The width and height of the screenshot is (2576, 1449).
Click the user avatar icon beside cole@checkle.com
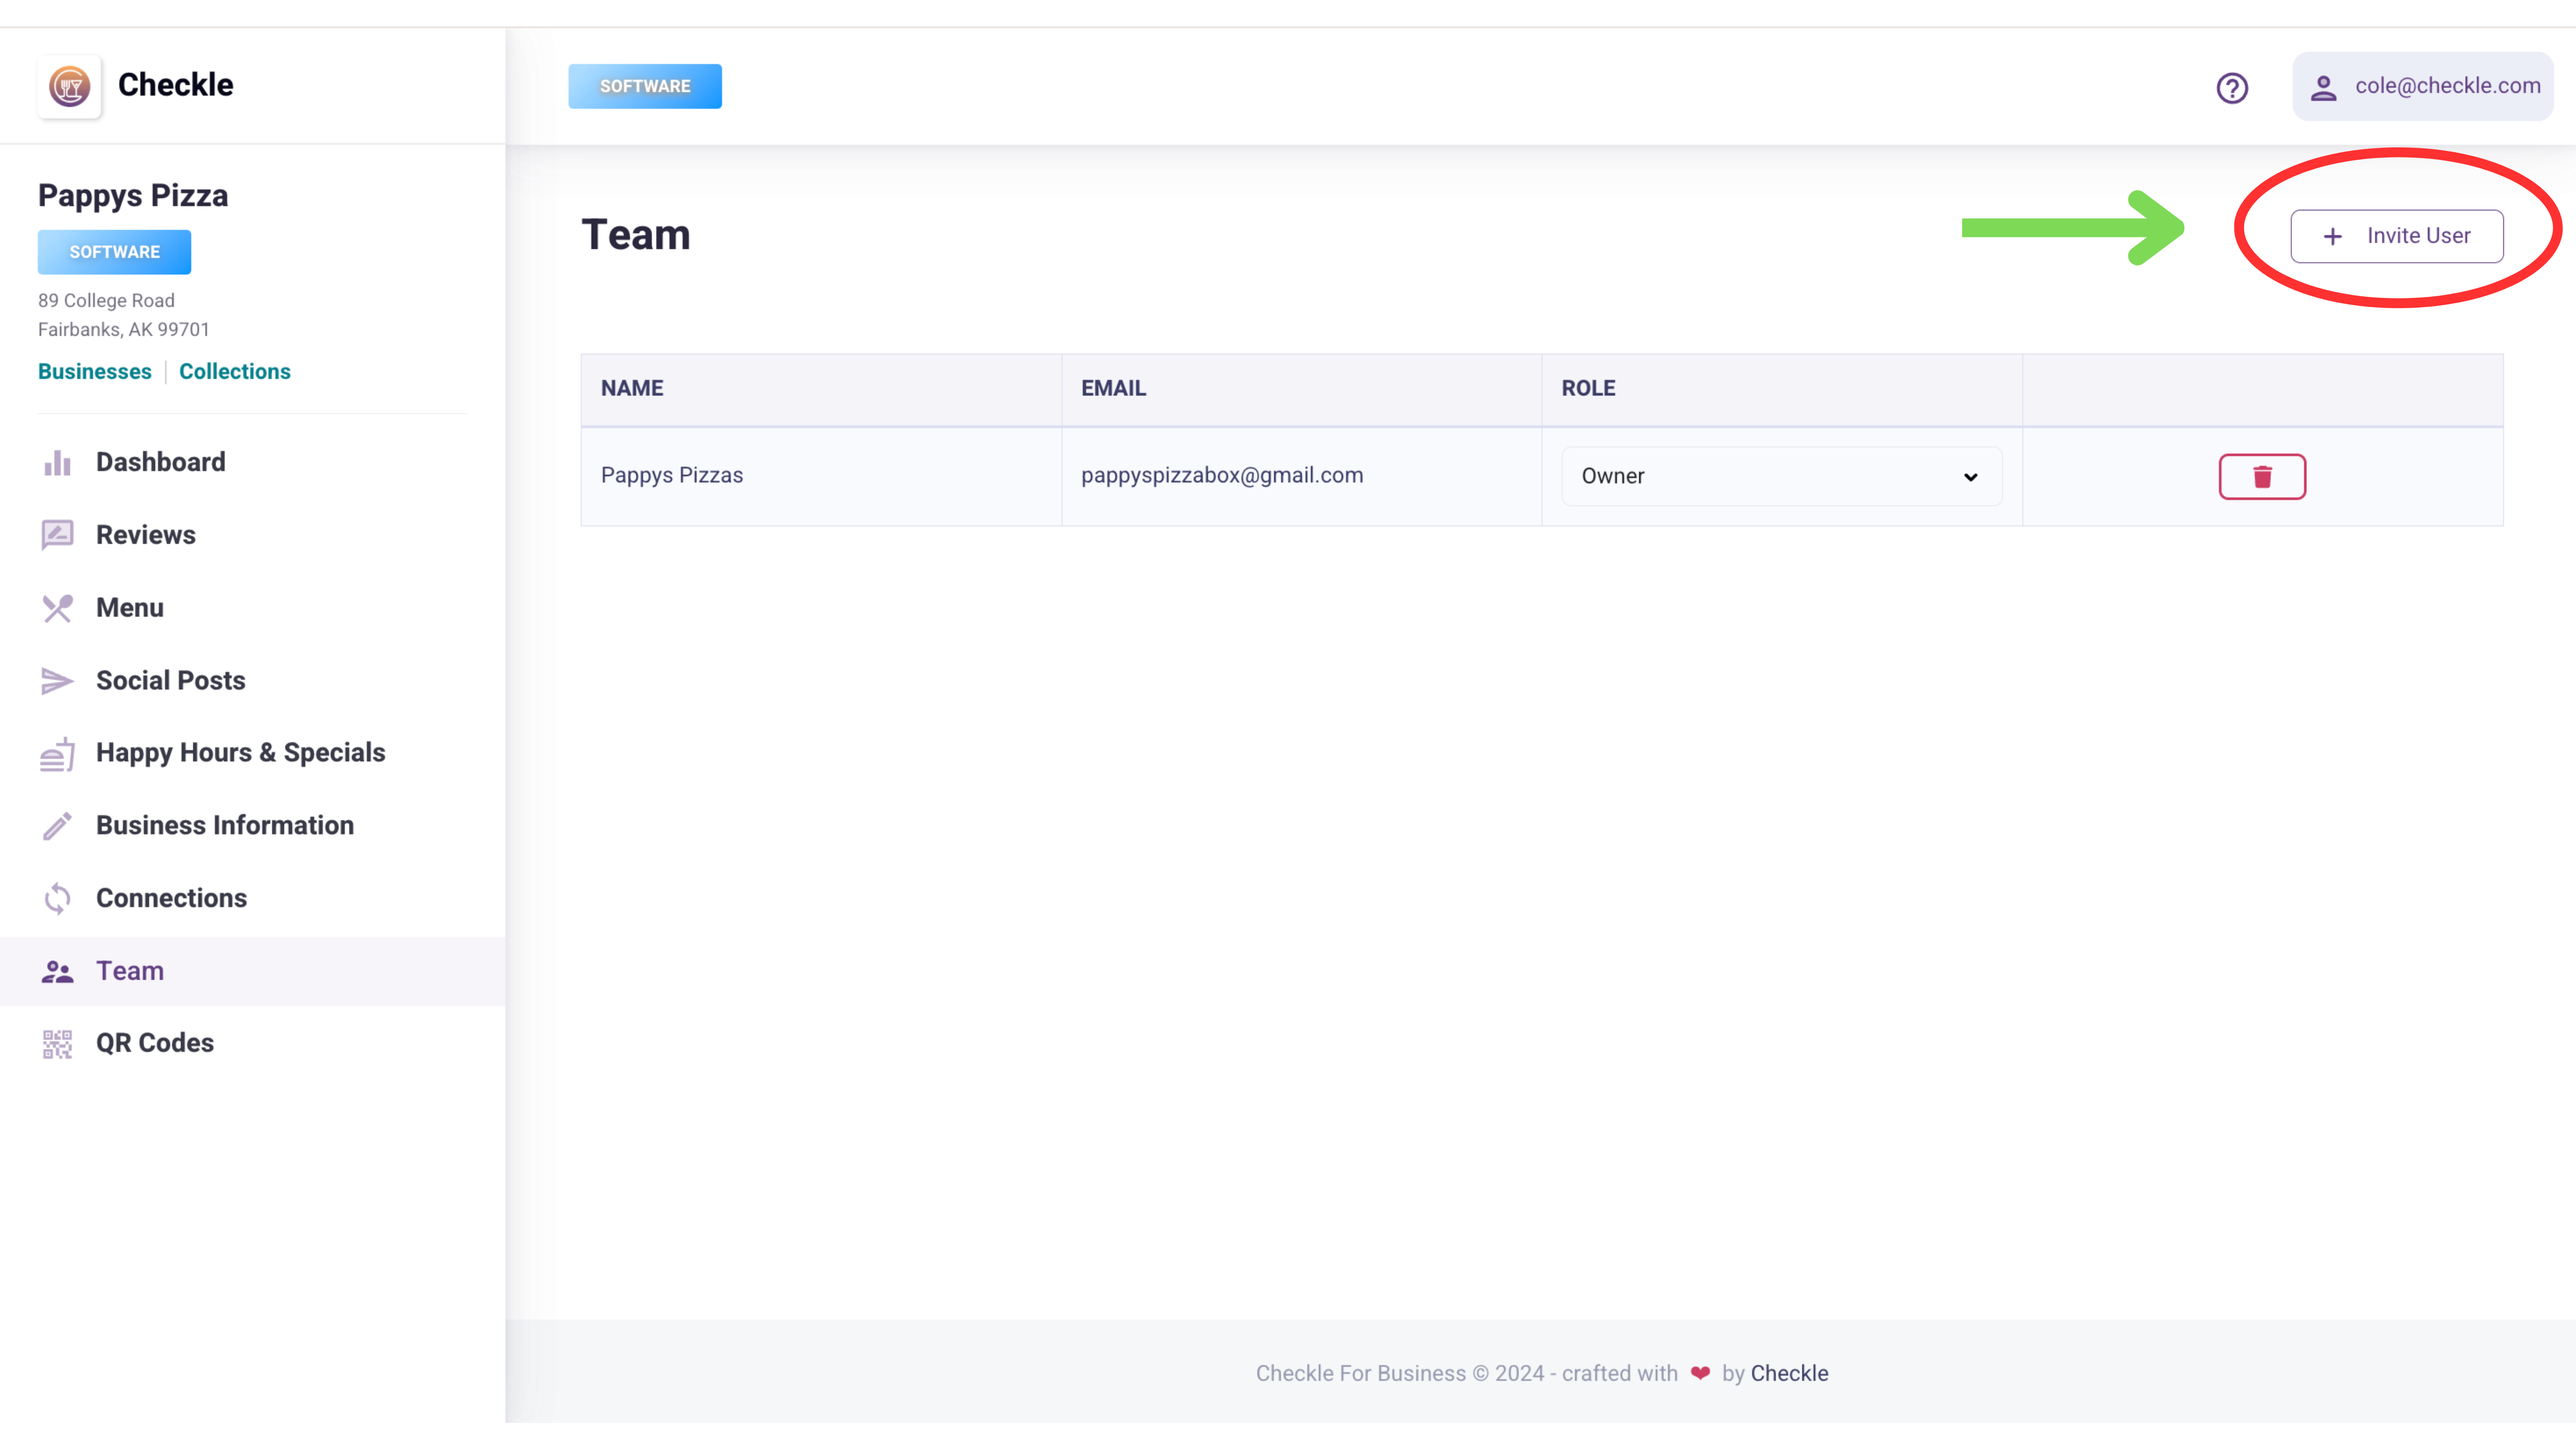2323,88
